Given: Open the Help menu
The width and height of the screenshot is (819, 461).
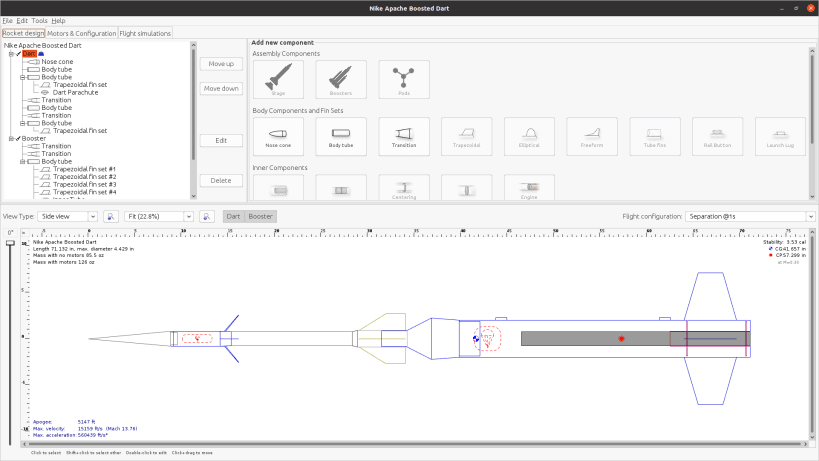Looking at the screenshot, I should click(x=58, y=21).
